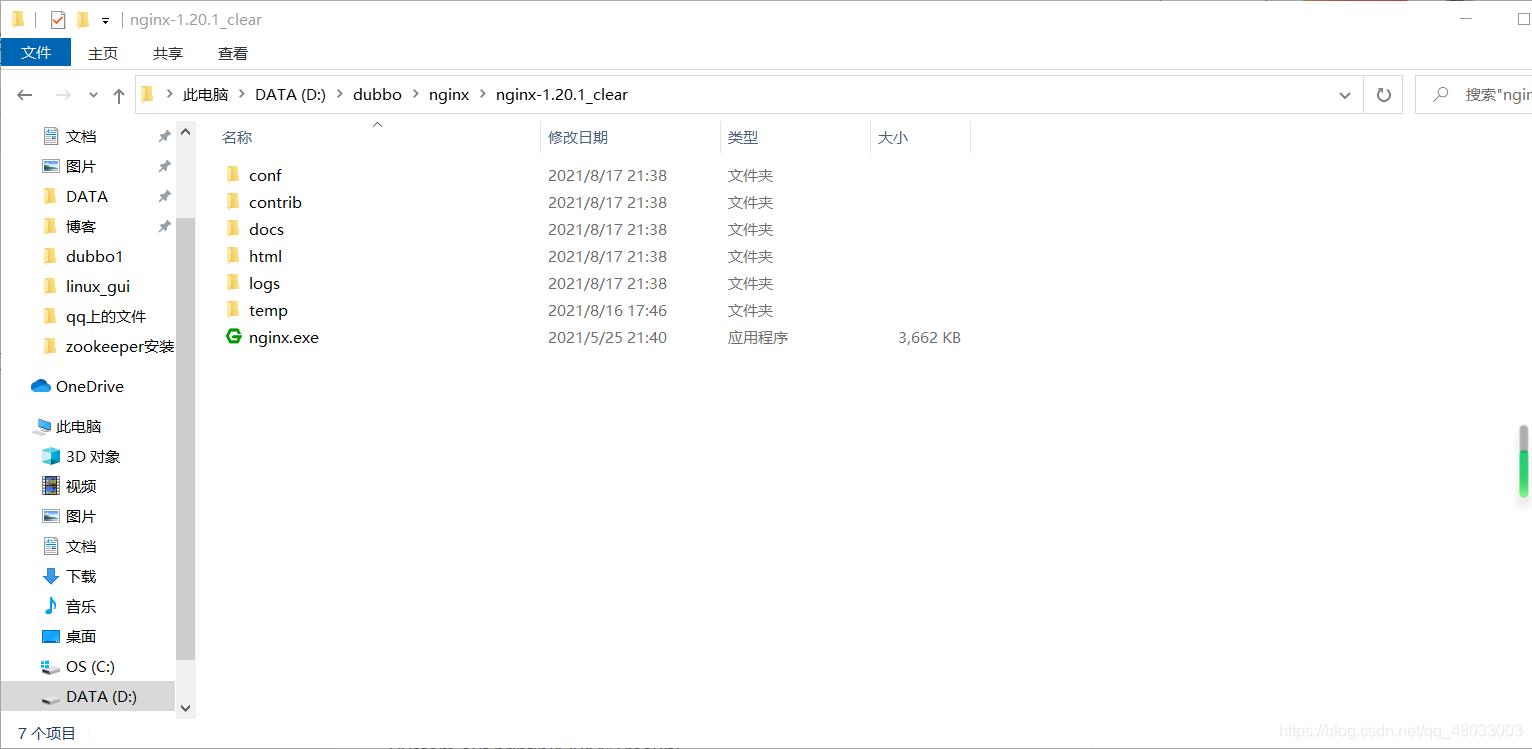
Task: Click the search box field
Action: point(1475,95)
